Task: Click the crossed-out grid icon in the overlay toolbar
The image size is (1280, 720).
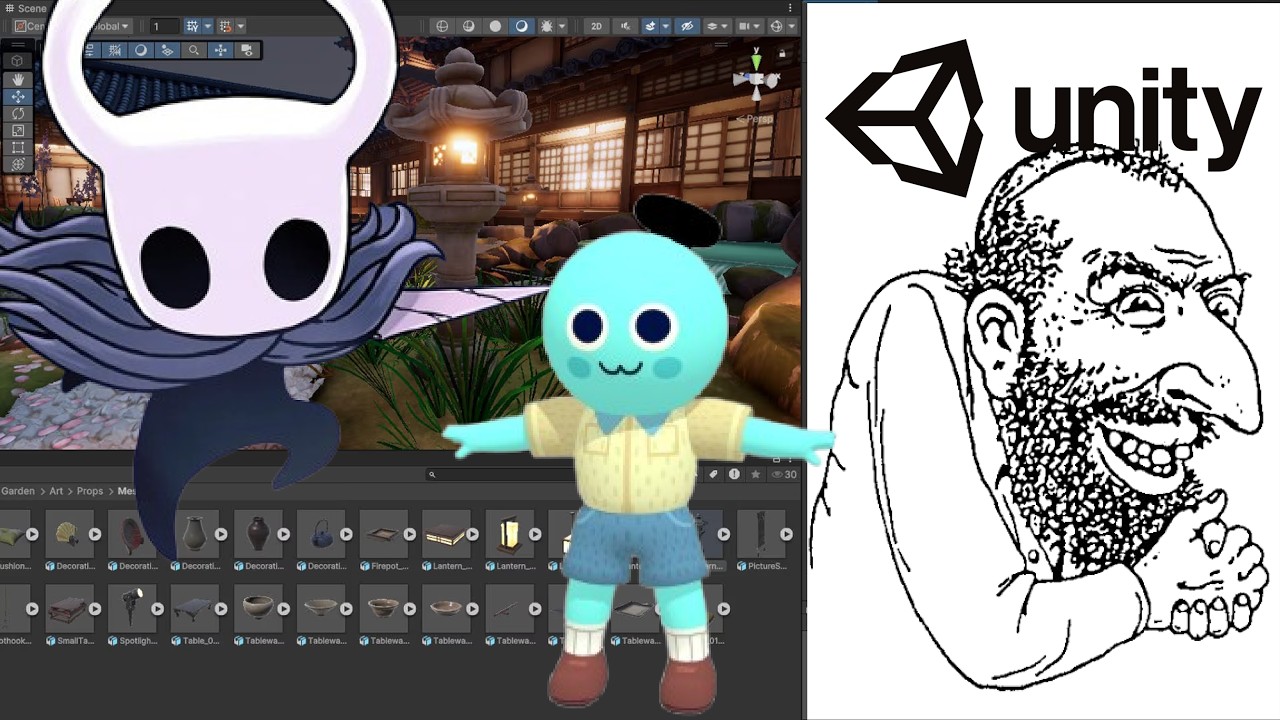Action: pyautogui.click(x=115, y=50)
